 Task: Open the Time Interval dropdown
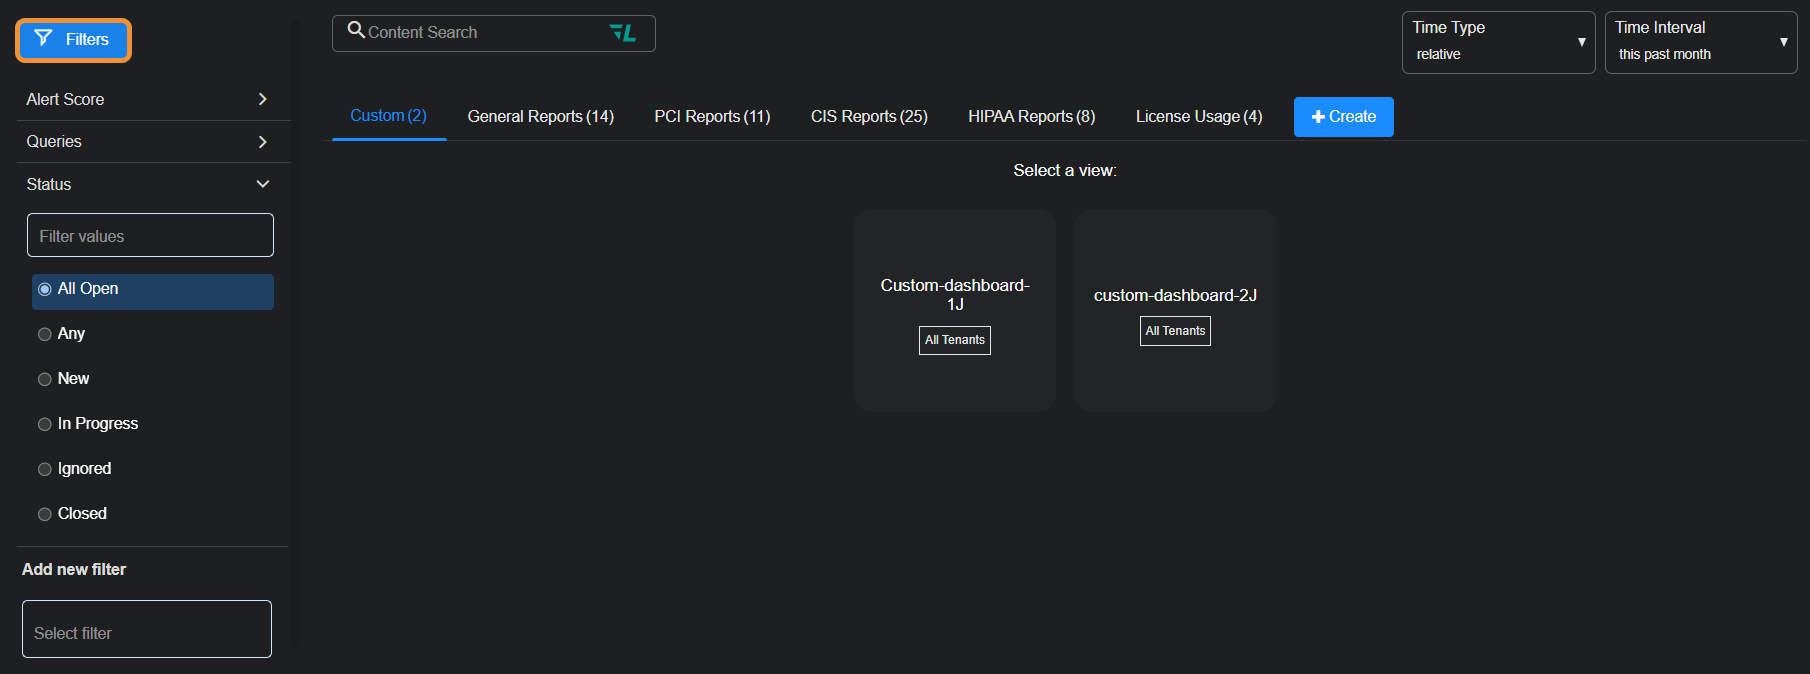[x=1700, y=42]
